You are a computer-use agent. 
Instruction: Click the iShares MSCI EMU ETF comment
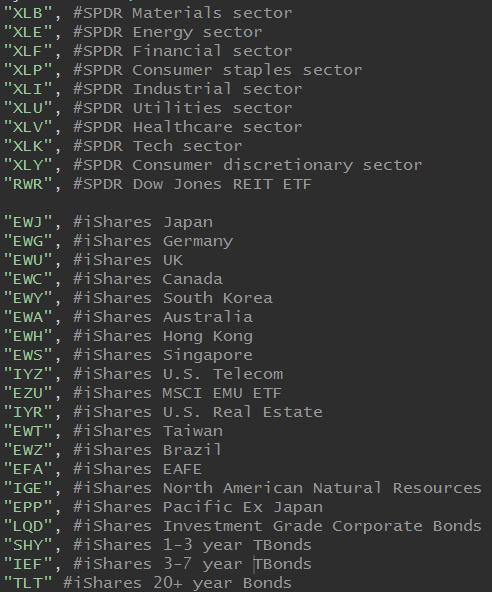pyautogui.click(x=178, y=393)
